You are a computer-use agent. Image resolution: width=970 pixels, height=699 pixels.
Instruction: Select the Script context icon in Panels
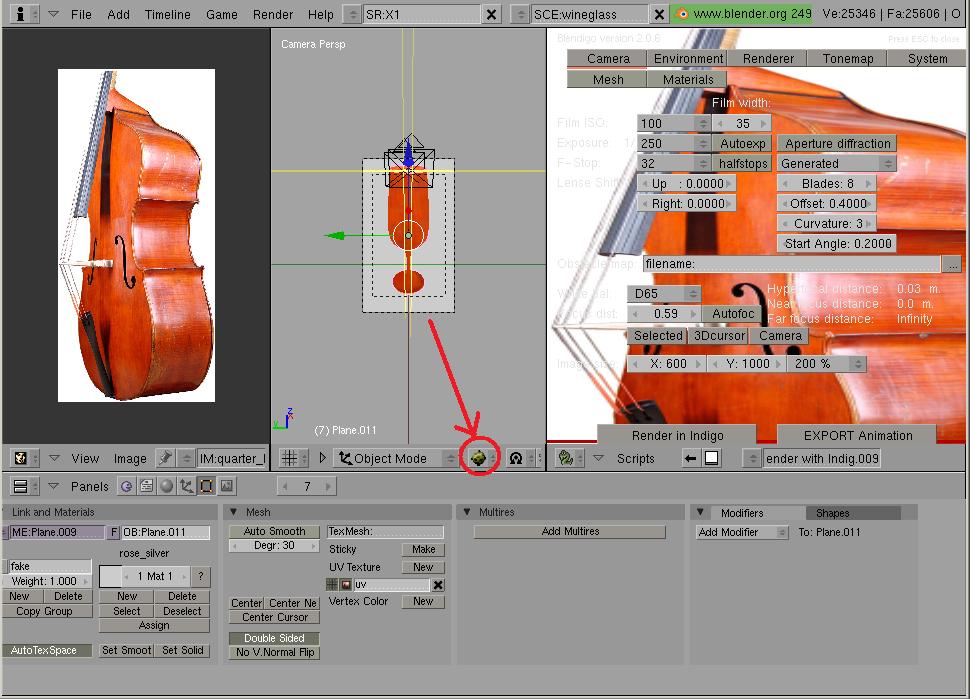pyautogui.click(x=147, y=486)
